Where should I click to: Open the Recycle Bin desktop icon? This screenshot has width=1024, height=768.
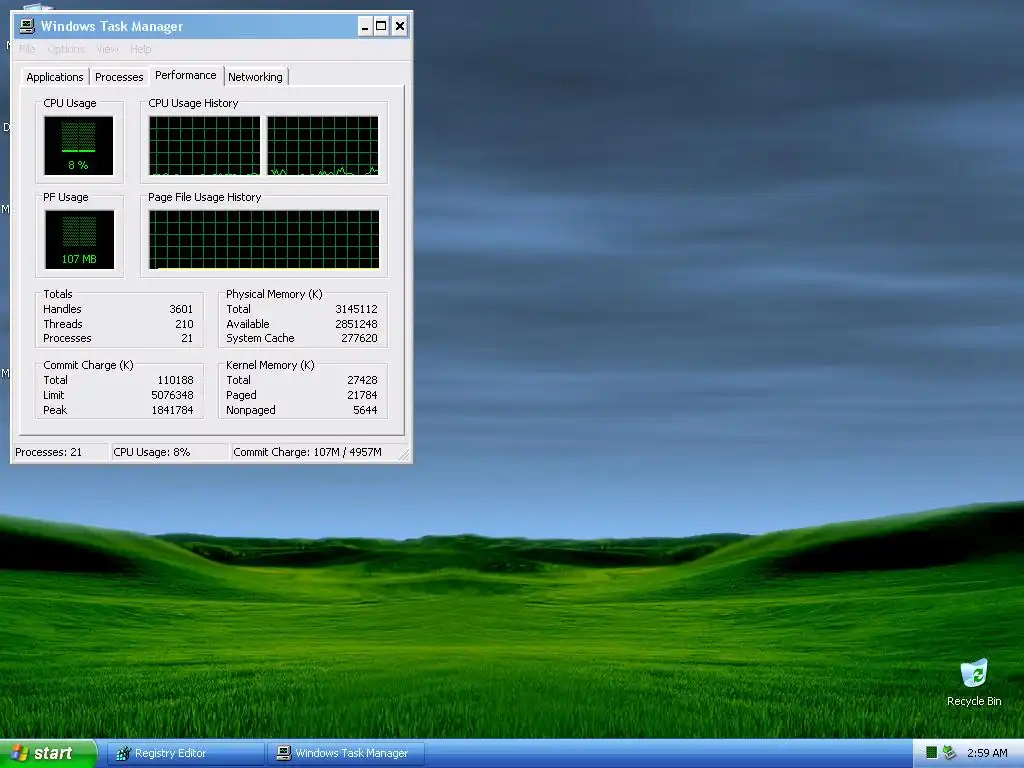pyautogui.click(x=974, y=682)
